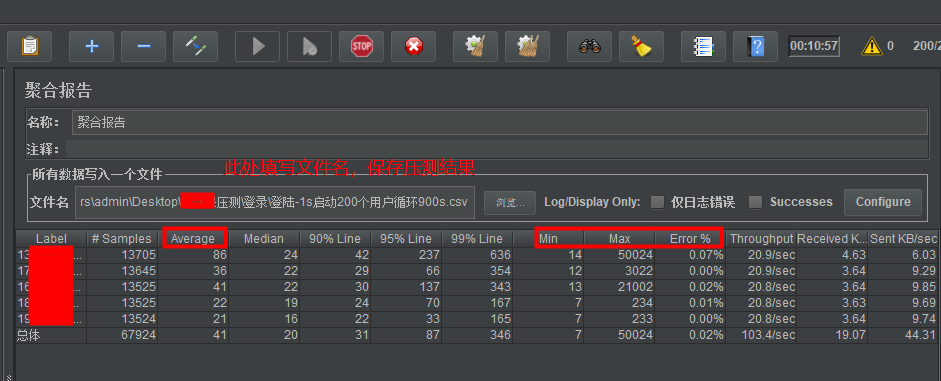Click the Toggle enable/disable icon
Viewport: 941px width, 381px height.
(196, 46)
